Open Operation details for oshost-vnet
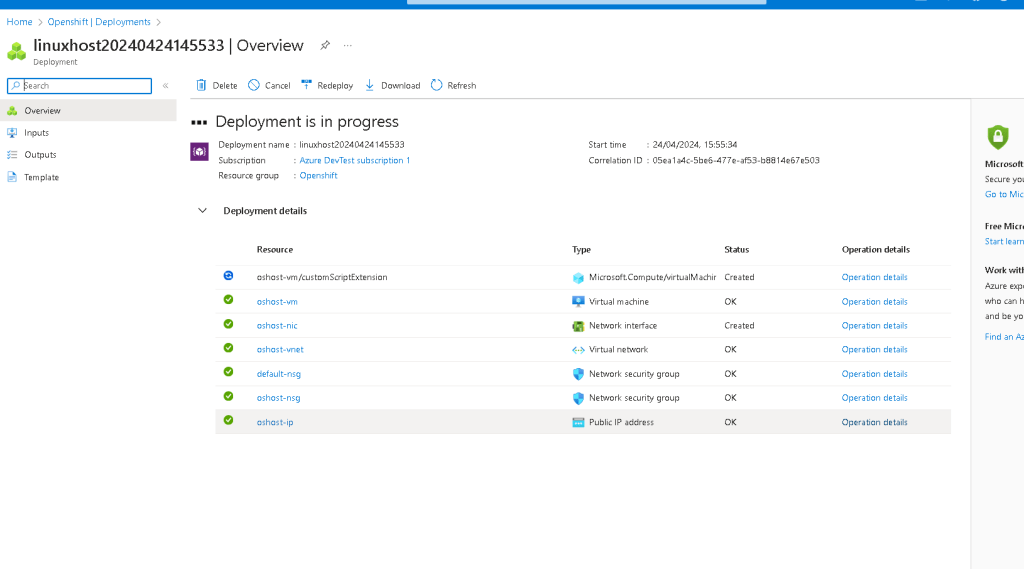The width and height of the screenshot is (1024, 569). pos(874,350)
